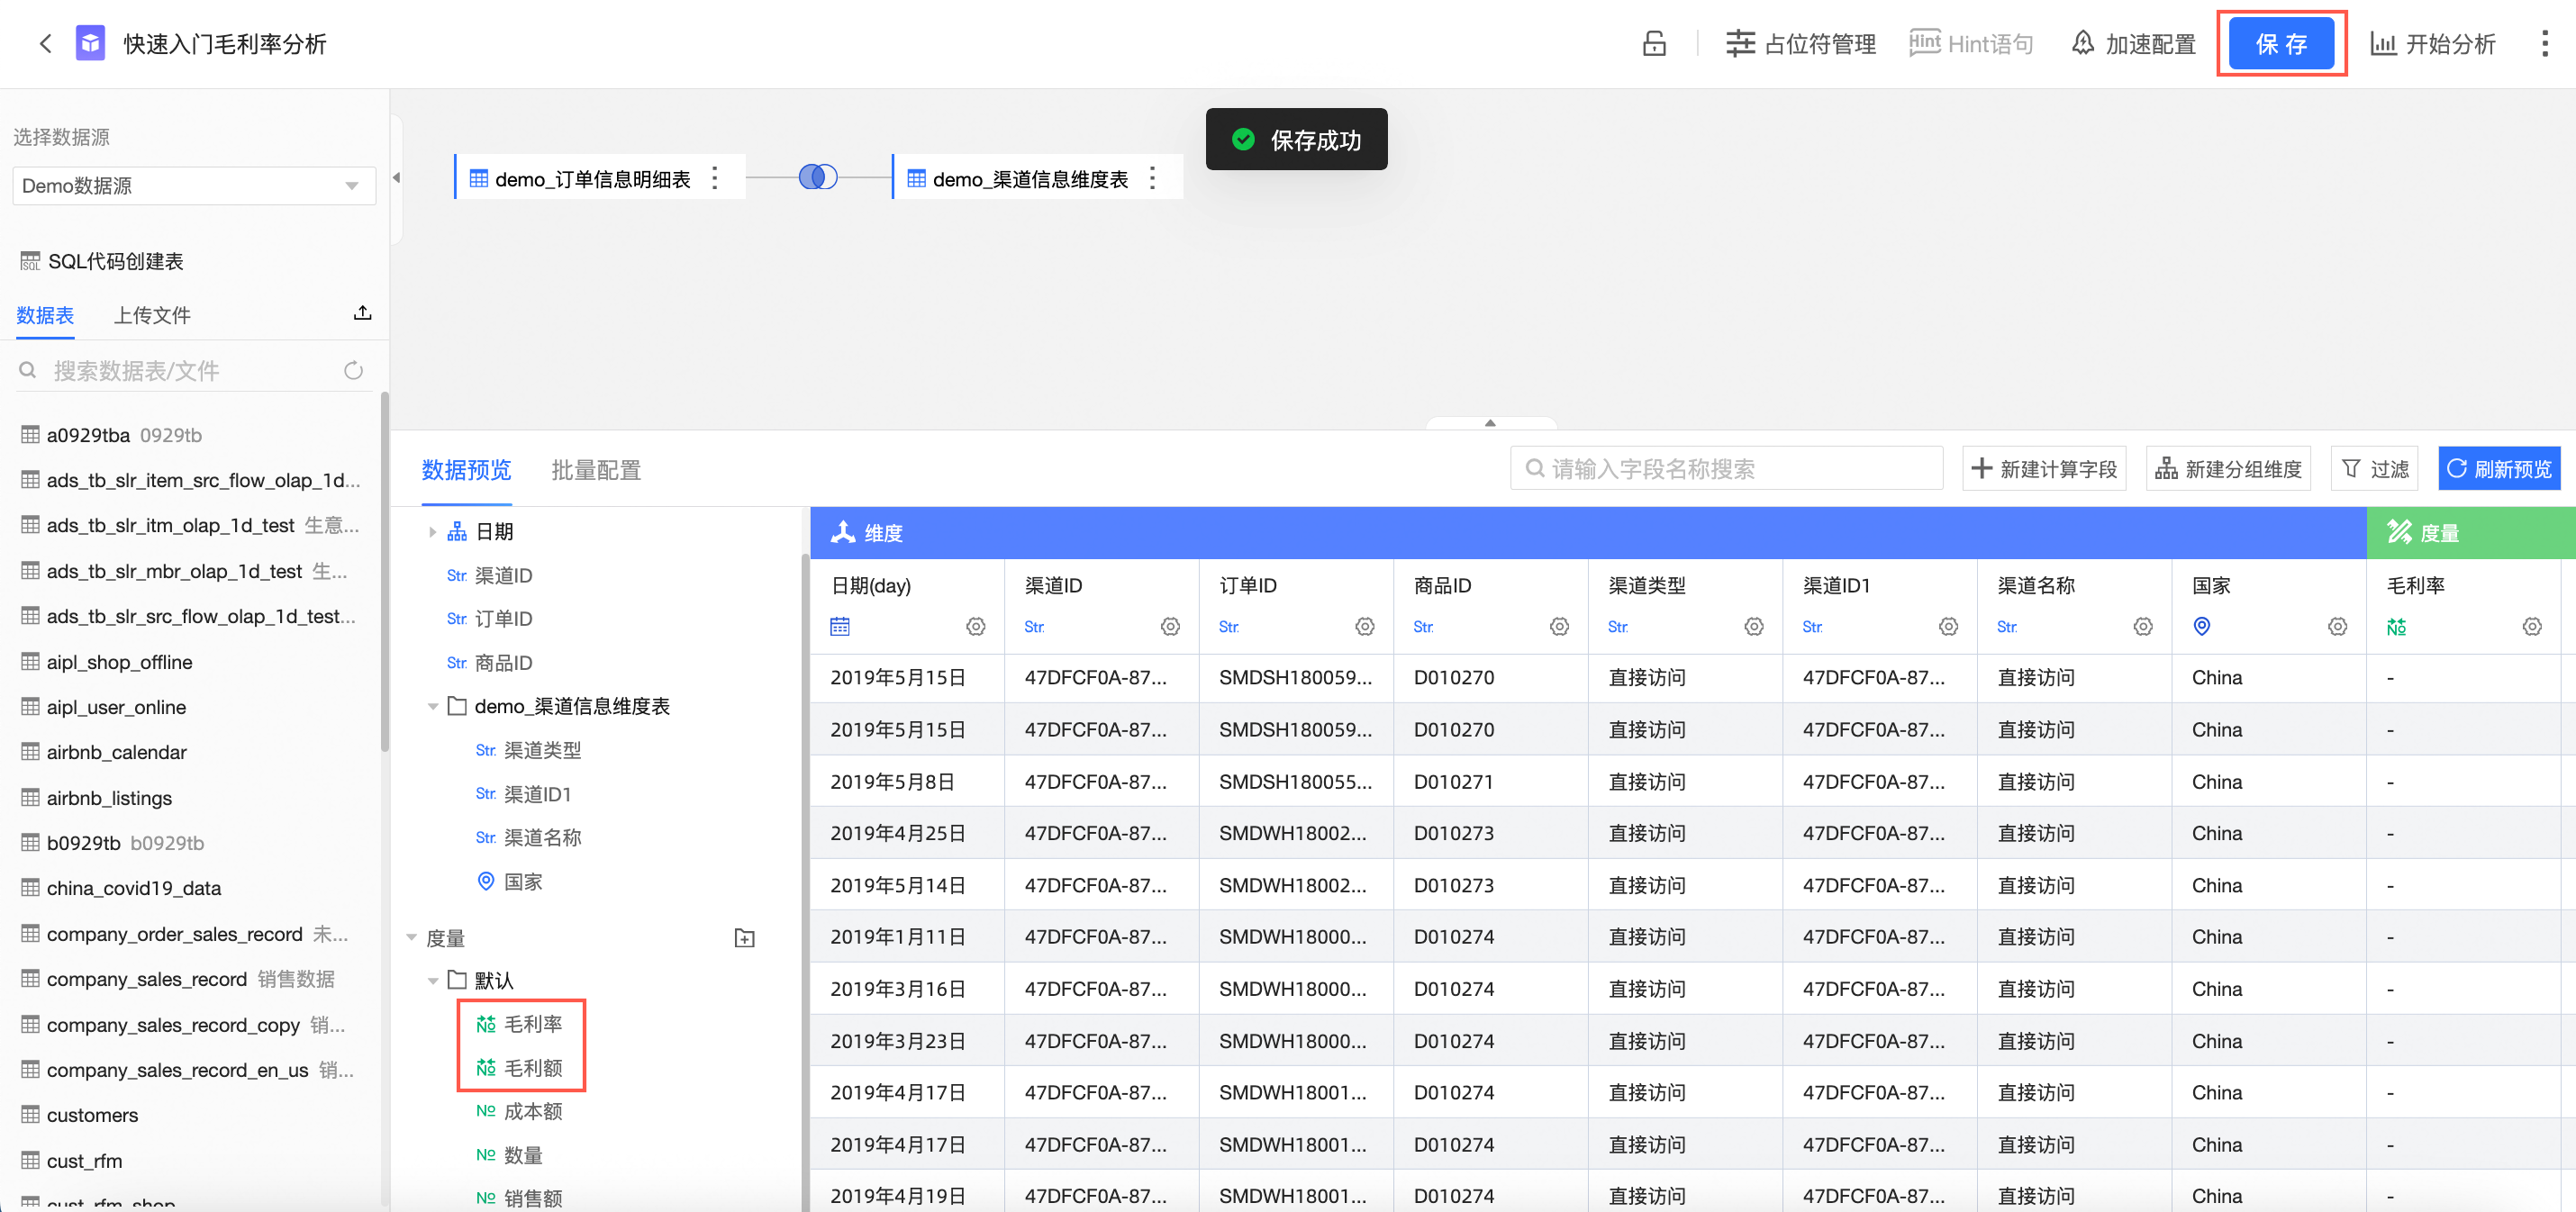
Task: Click the upload file icon
Action: (363, 313)
